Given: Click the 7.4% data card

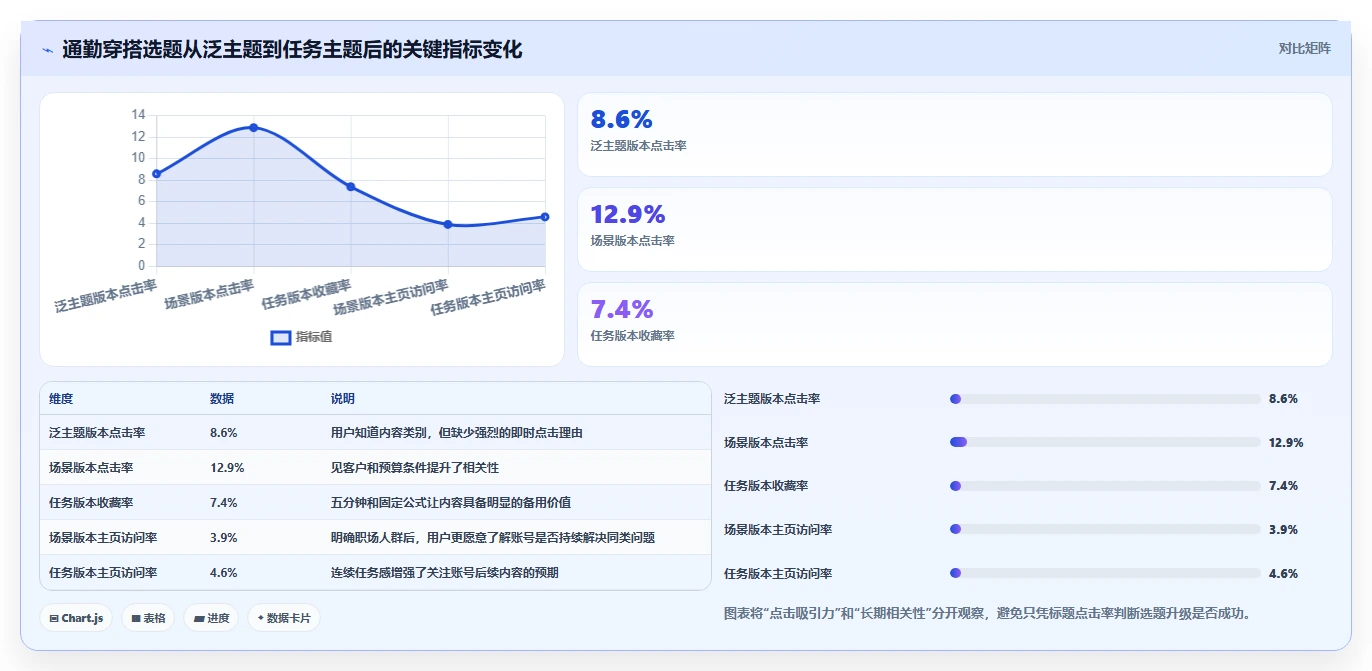Looking at the screenshot, I should 955,324.
